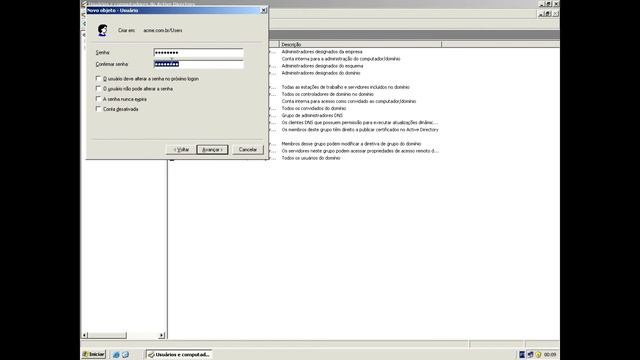Close the Novo objeto - Usuário dialog
The image size is (640, 360).
tap(264, 10)
